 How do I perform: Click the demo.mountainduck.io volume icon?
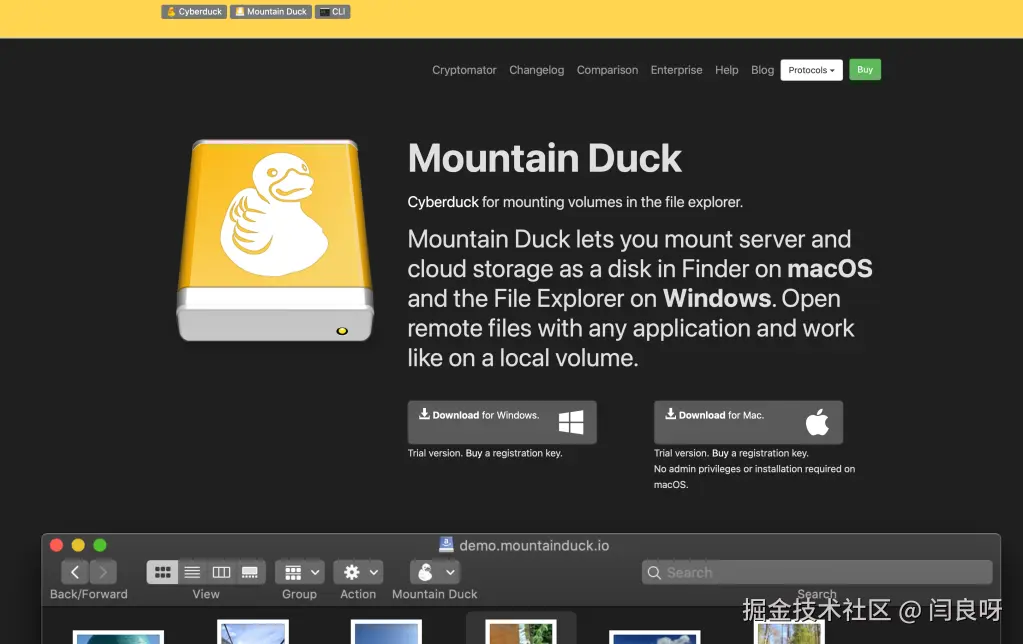[x=446, y=545]
